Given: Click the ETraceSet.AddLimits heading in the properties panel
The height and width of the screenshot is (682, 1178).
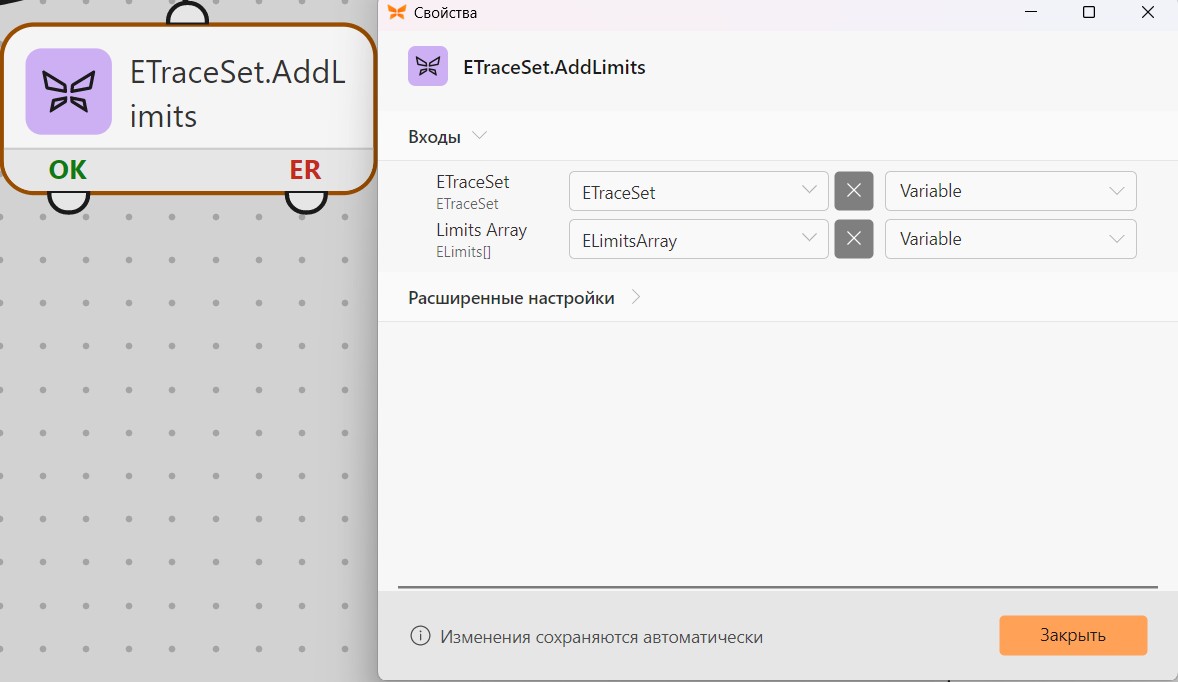Looking at the screenshot, I should (x=554, y=67).
